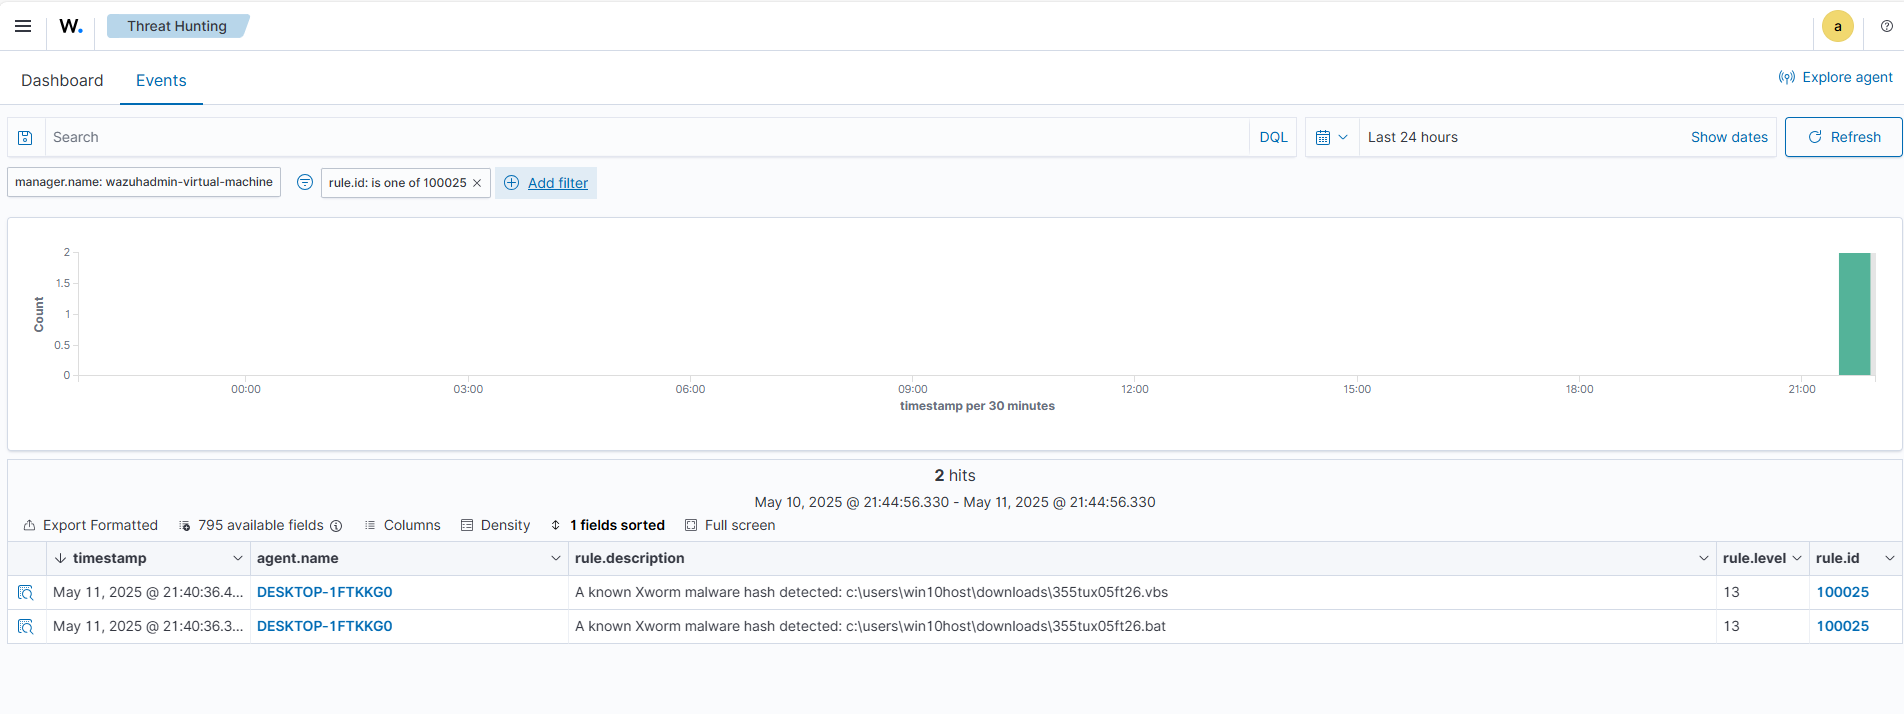Open the Threat Hunting breadcrumb
Viewport: 1904px width, 714px height.
coord(177,26)
